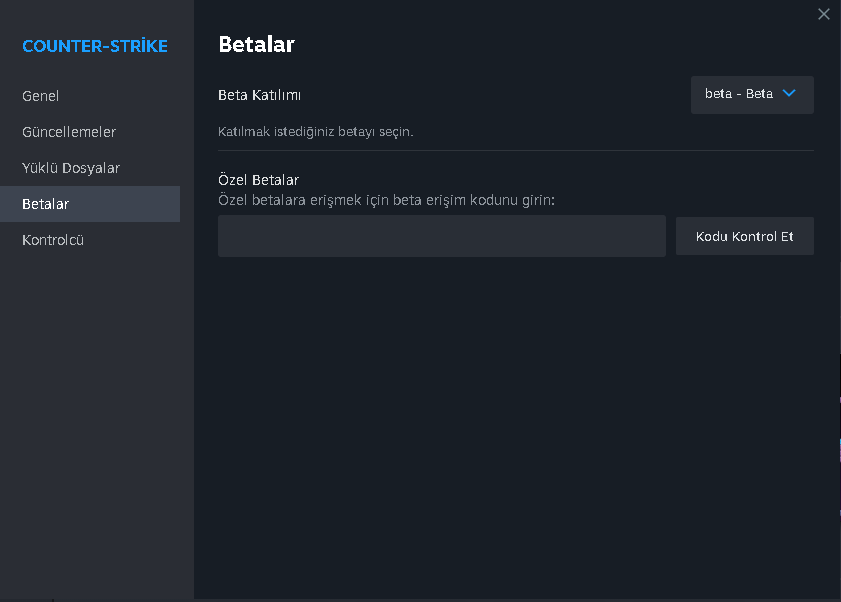The image size is (841, 602).
Task: Click the COUNTER-STRİKE title in sidebar
Action: [x=95, y=46]
